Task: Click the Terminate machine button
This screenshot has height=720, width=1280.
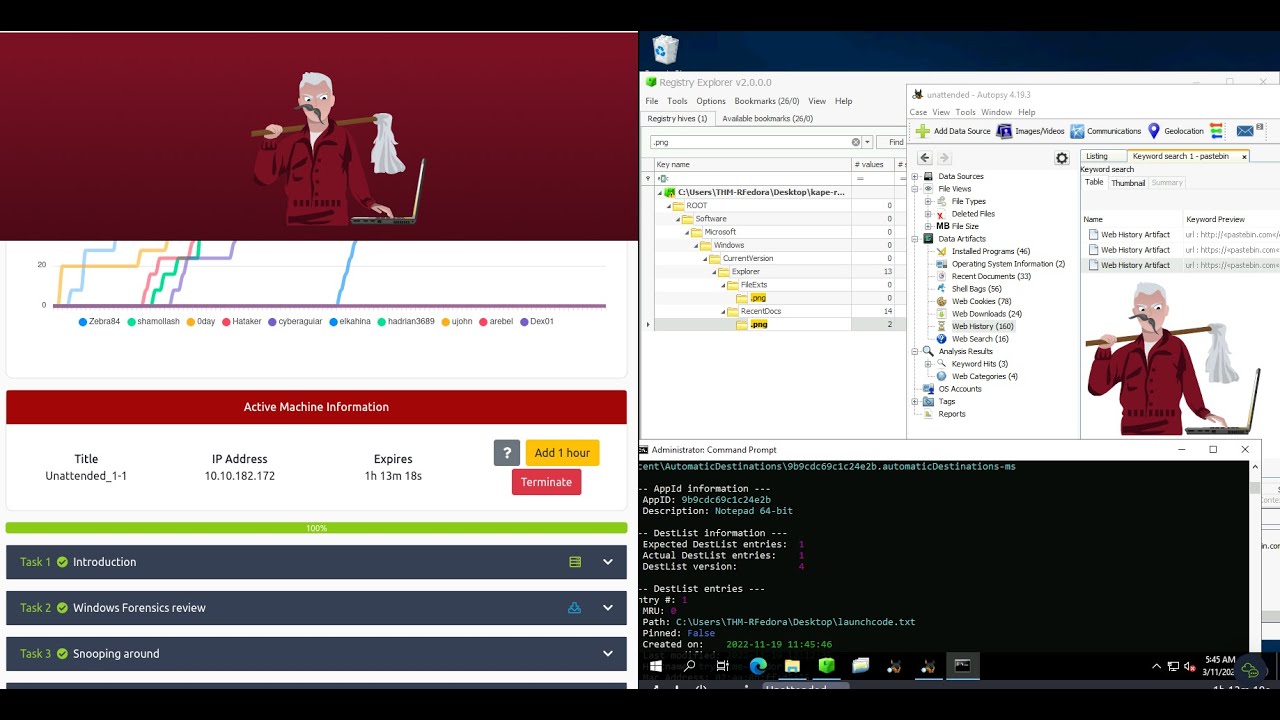Action: click(x=546, y=482)
